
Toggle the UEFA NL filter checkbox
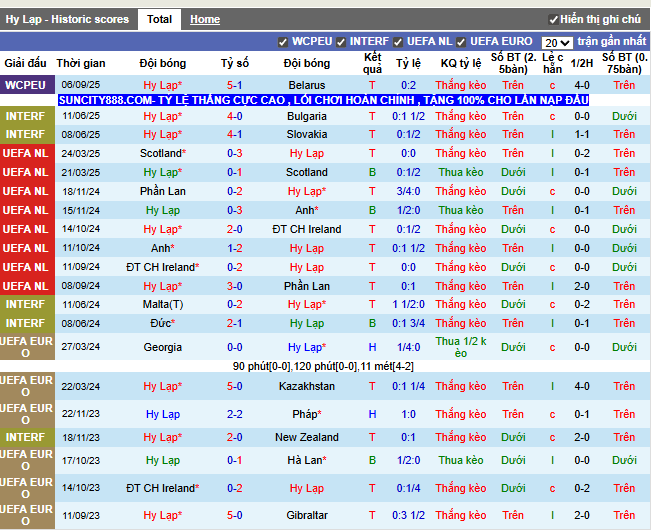[398, 42]
